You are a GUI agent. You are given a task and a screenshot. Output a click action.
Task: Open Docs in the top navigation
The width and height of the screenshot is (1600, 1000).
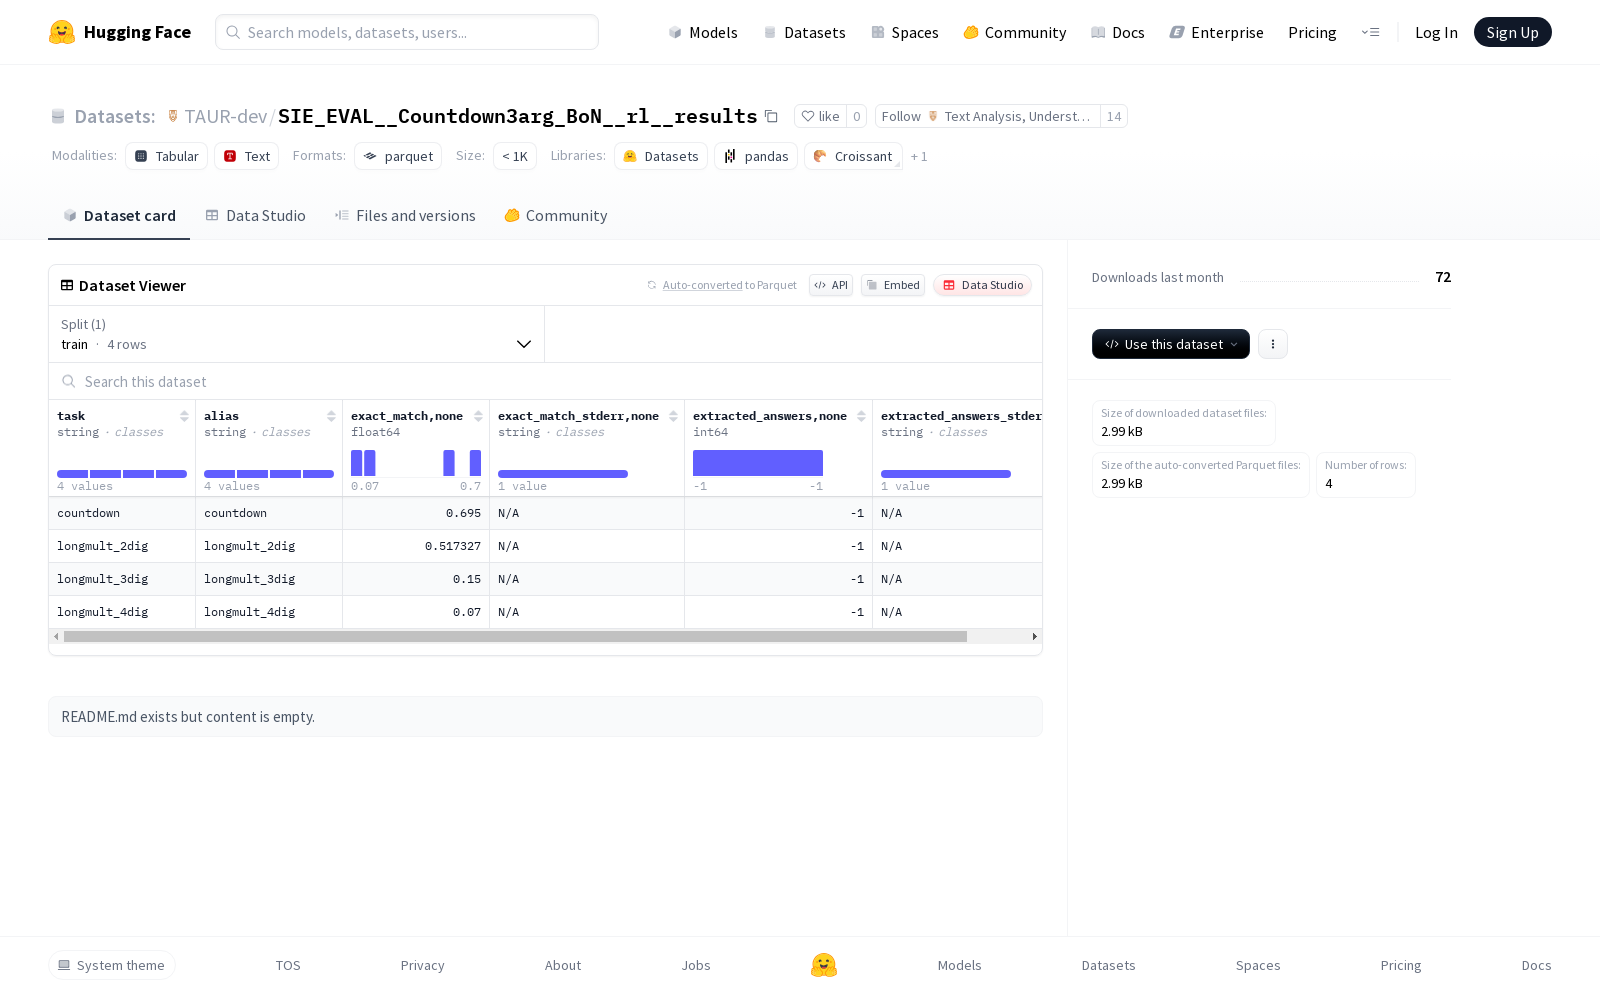coord(1118,32)
